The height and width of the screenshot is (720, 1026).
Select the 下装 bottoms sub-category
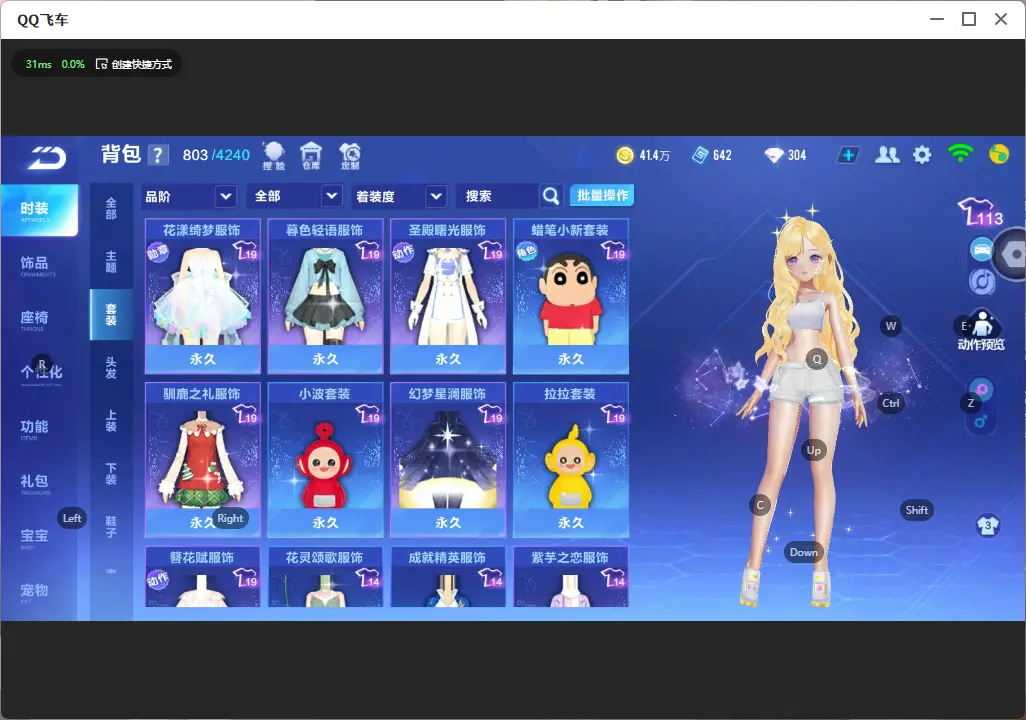click(111, 474)
